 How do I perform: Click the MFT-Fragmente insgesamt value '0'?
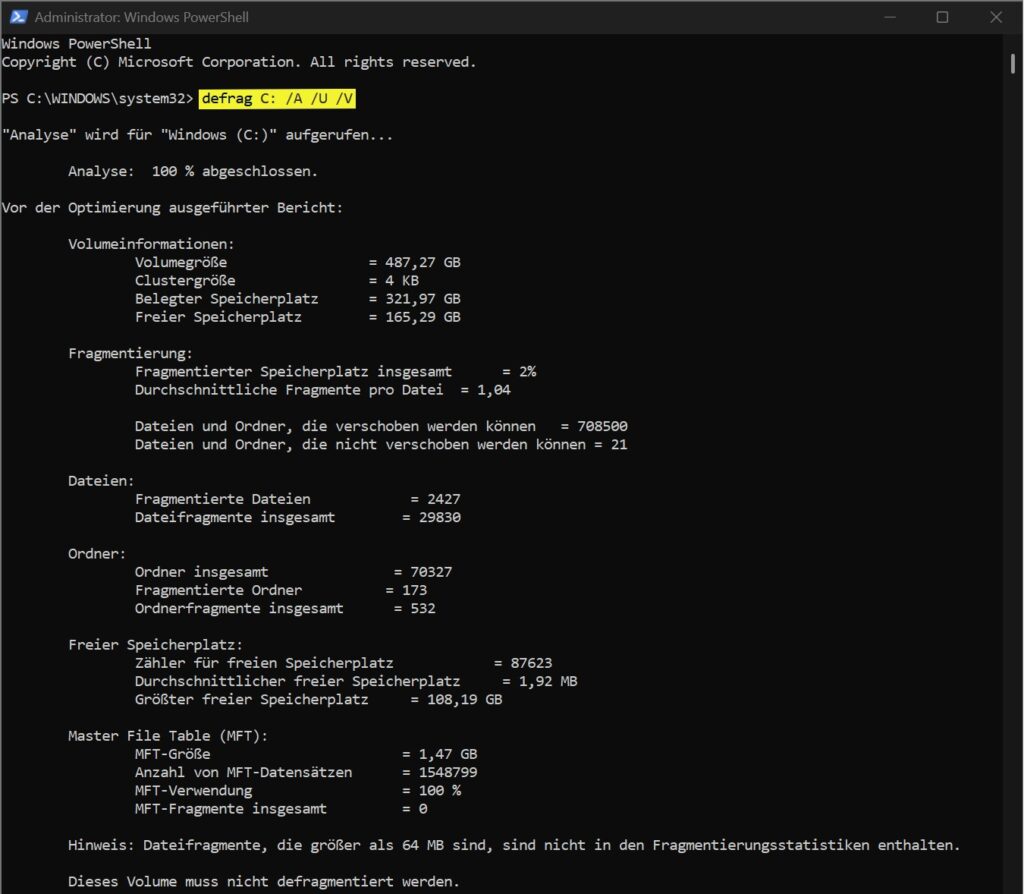(x=423, y=809)
